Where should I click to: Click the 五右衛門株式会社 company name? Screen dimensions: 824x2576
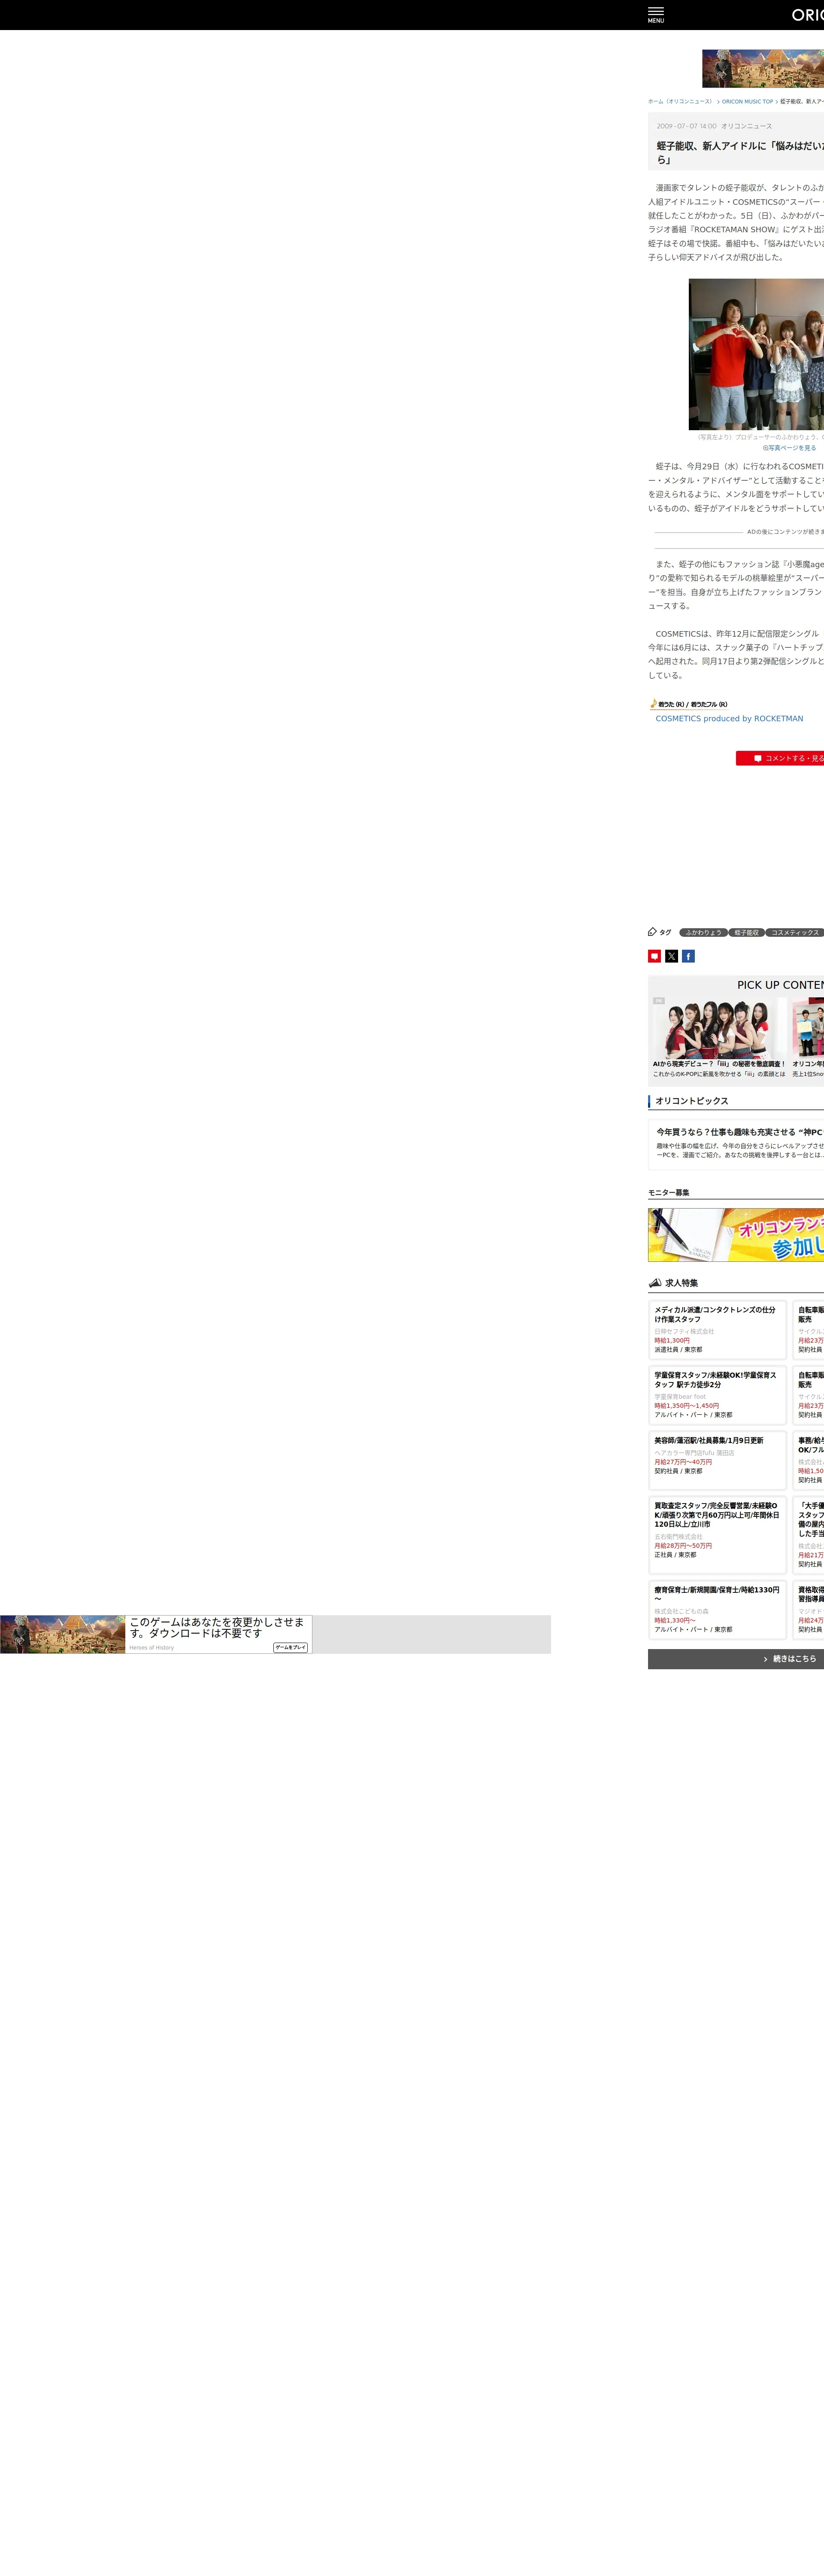pyautogui.click(x=678, y=1536)
